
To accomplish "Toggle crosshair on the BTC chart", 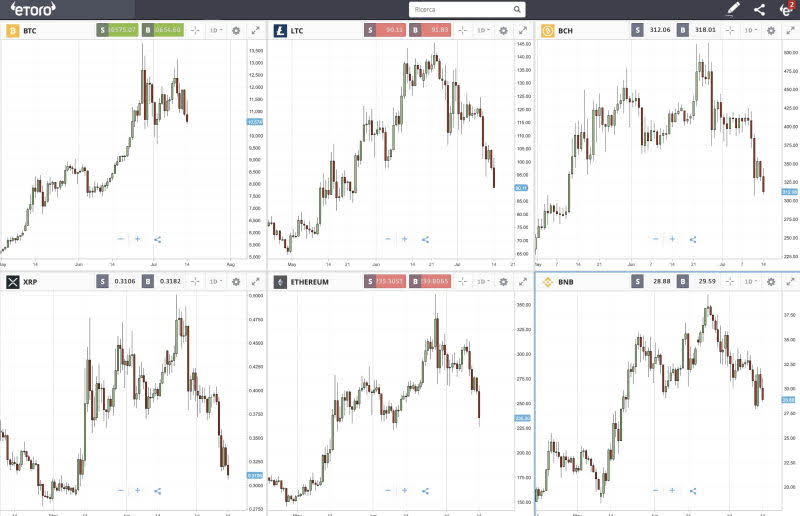I will coord(194,30).
